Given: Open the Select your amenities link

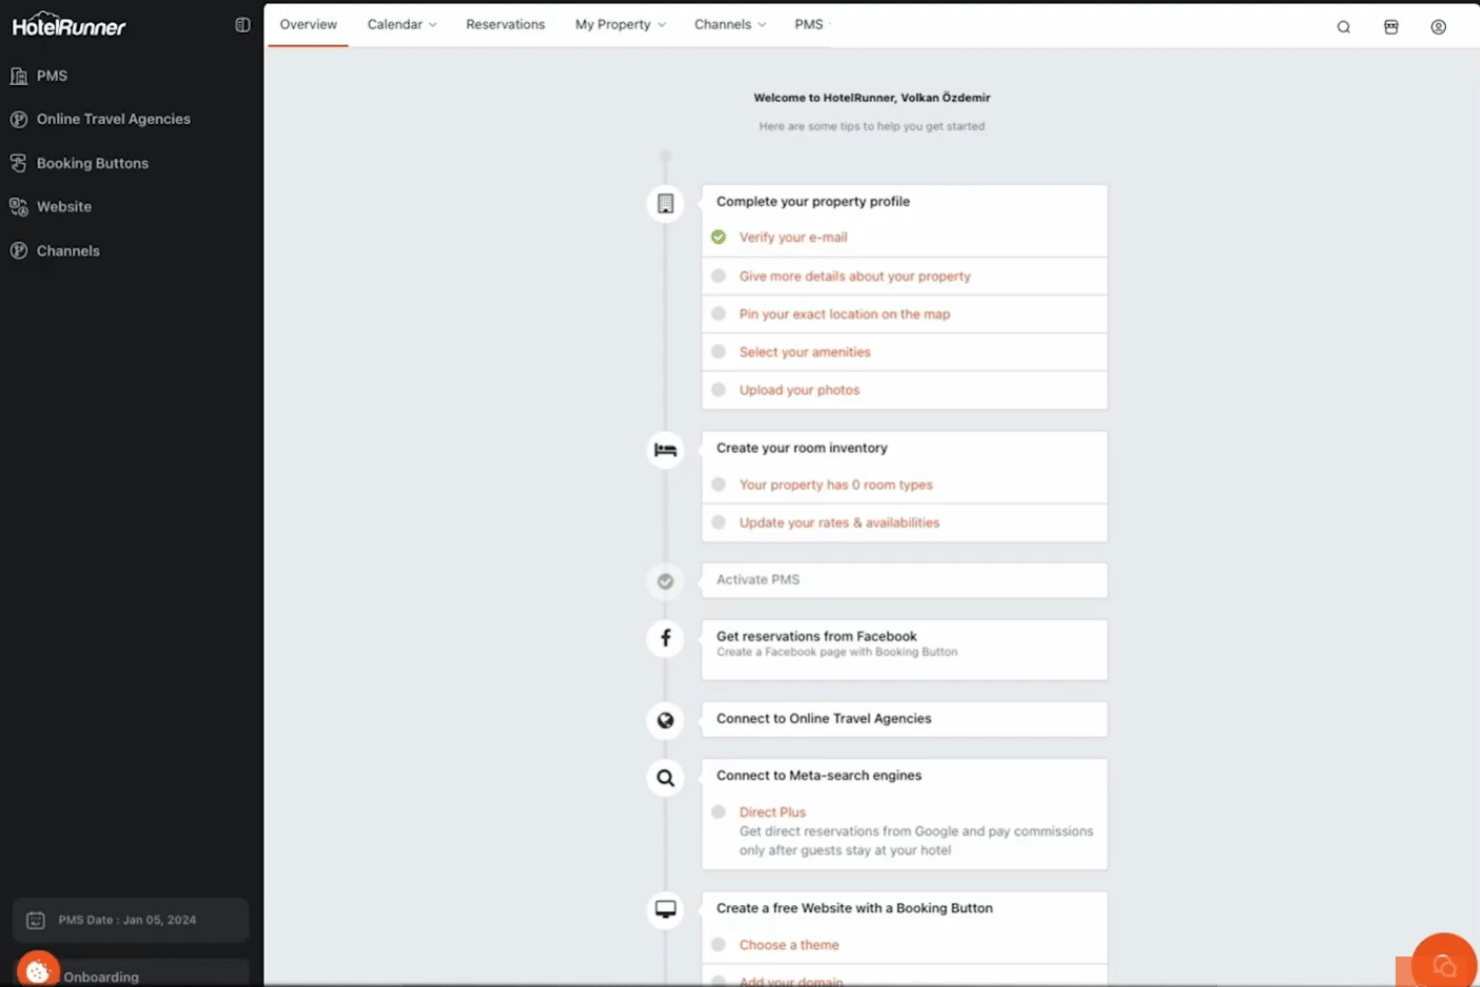Looking at the screenshot, I should [x=805, y=352].
